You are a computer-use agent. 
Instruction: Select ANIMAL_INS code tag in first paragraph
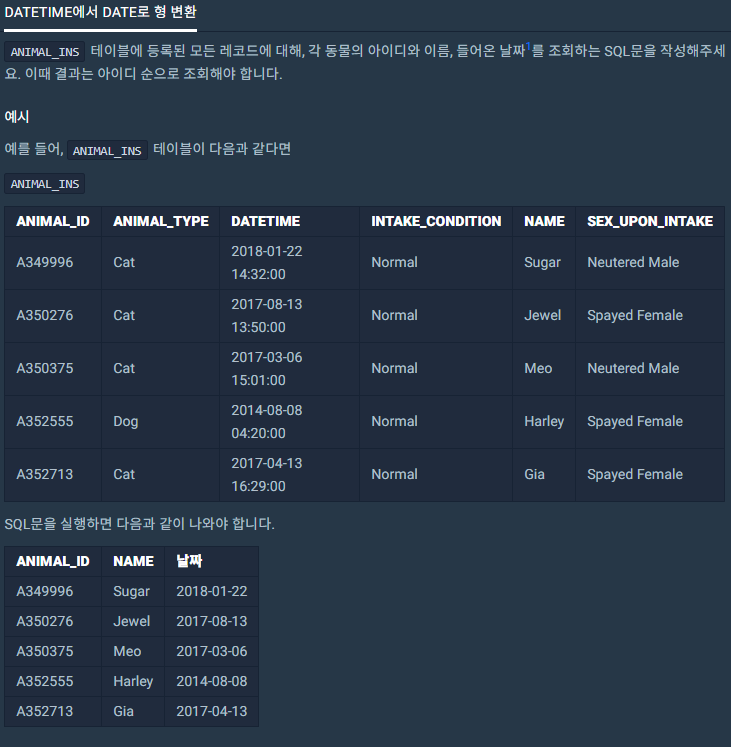(45, 52)
